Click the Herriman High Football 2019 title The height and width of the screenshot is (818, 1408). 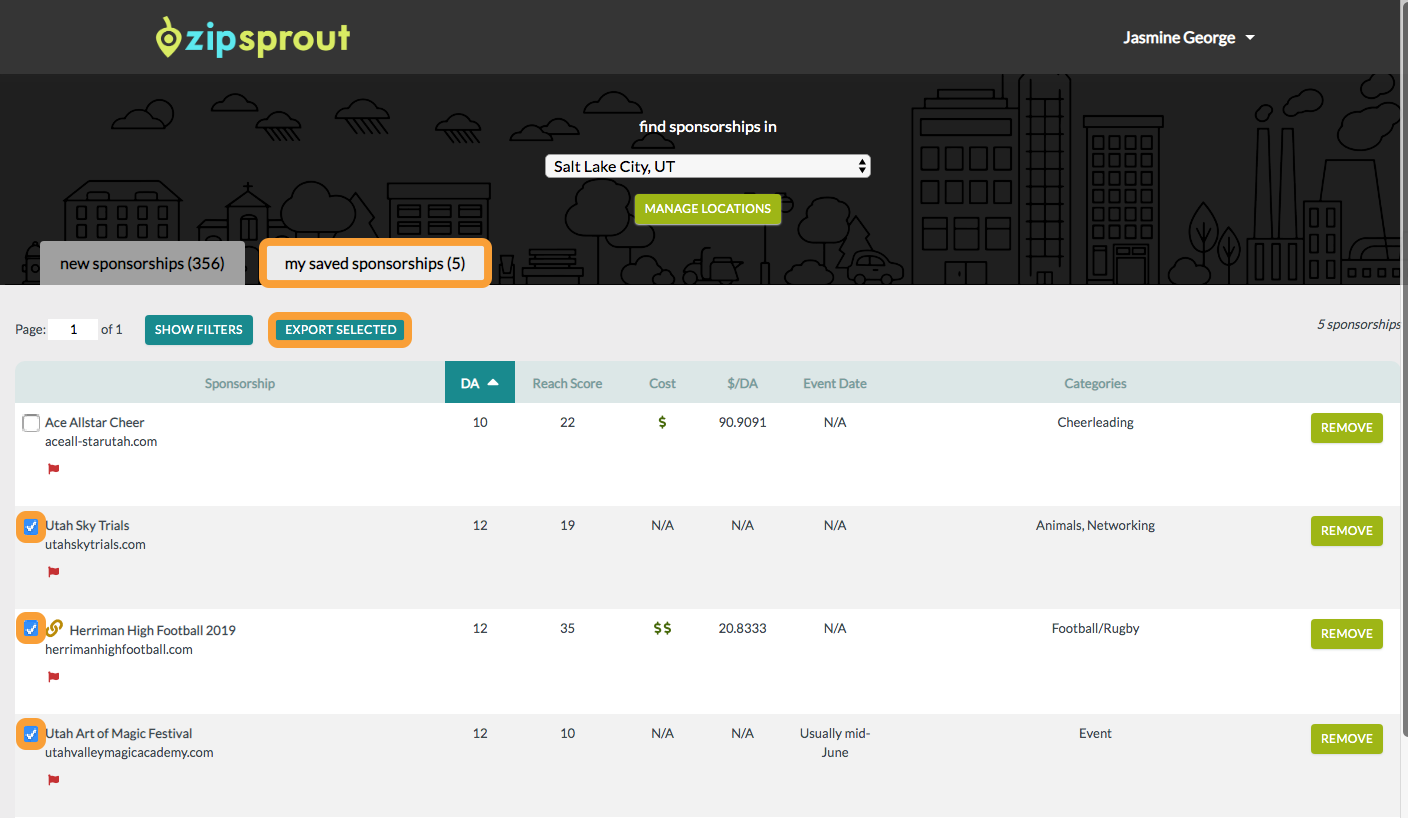tap(153, 631)
